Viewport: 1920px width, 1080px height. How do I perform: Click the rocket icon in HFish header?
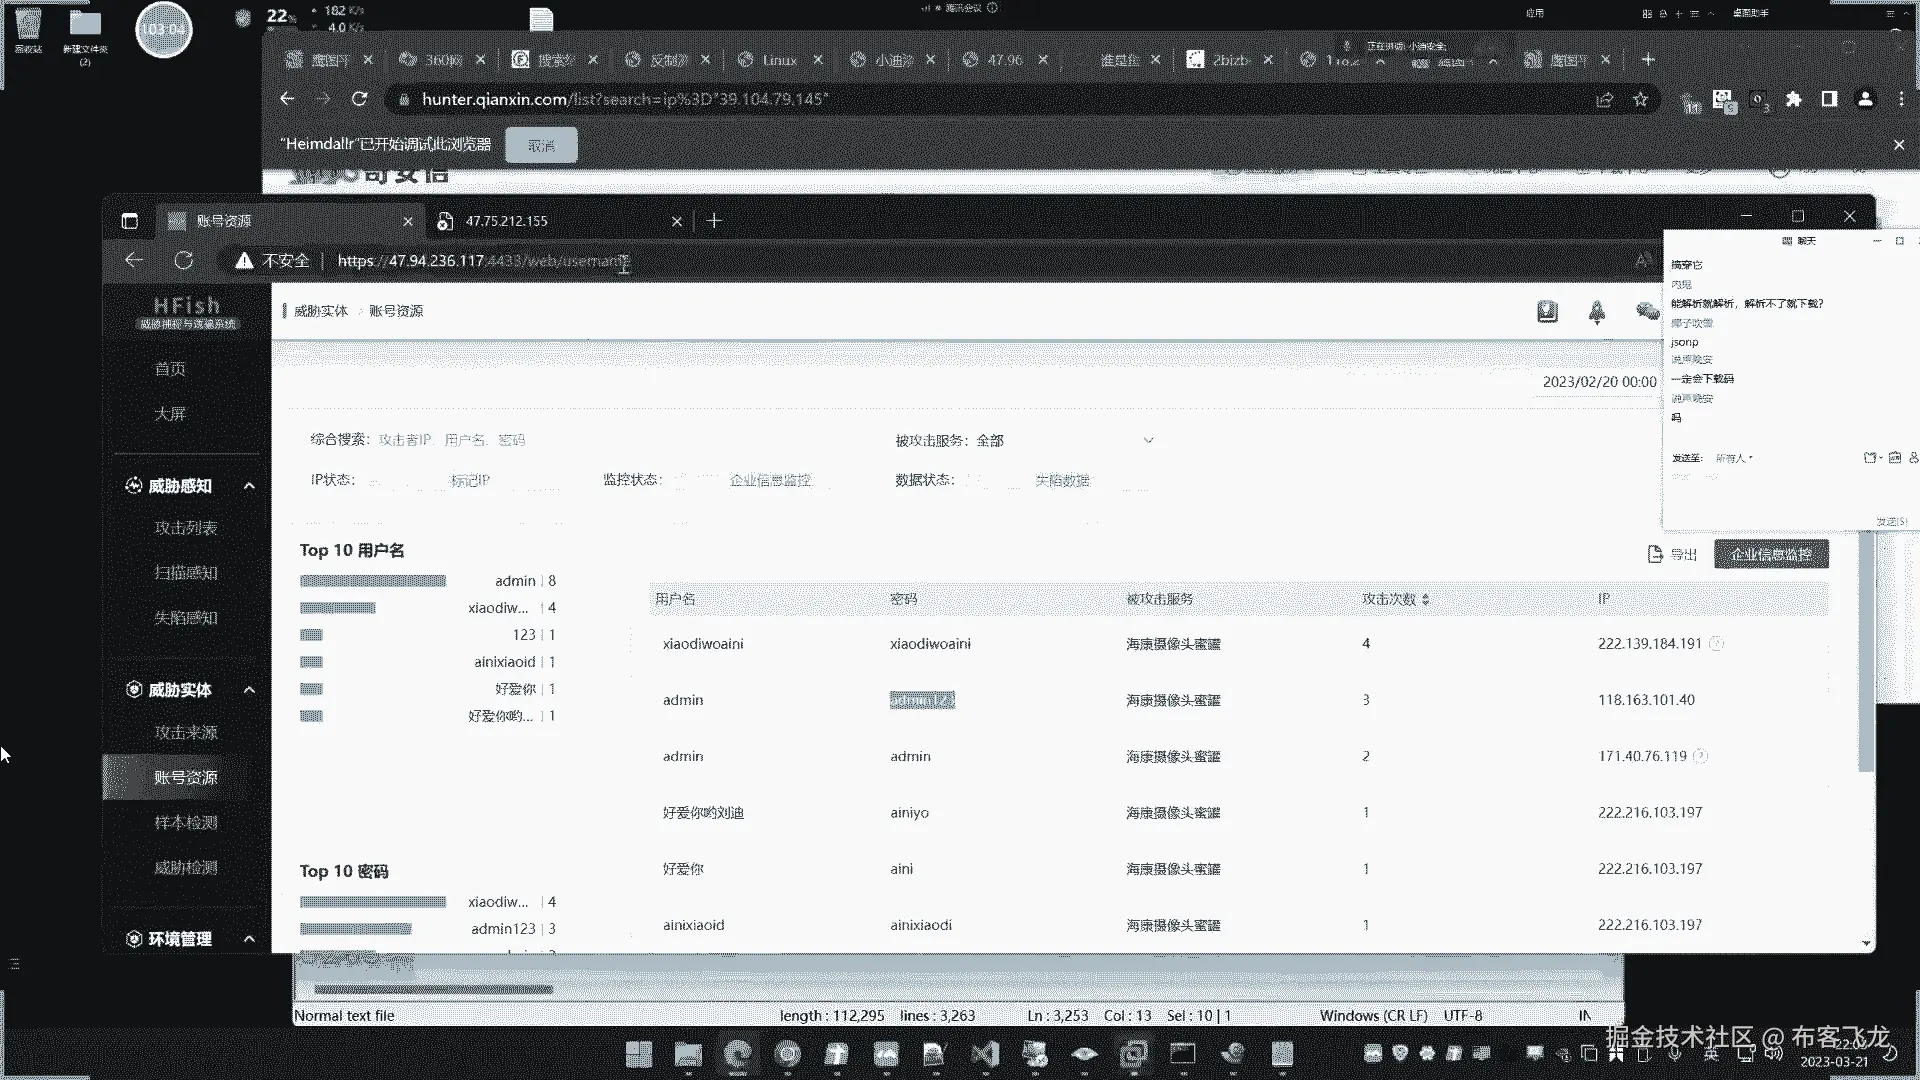coord(1597,312)
